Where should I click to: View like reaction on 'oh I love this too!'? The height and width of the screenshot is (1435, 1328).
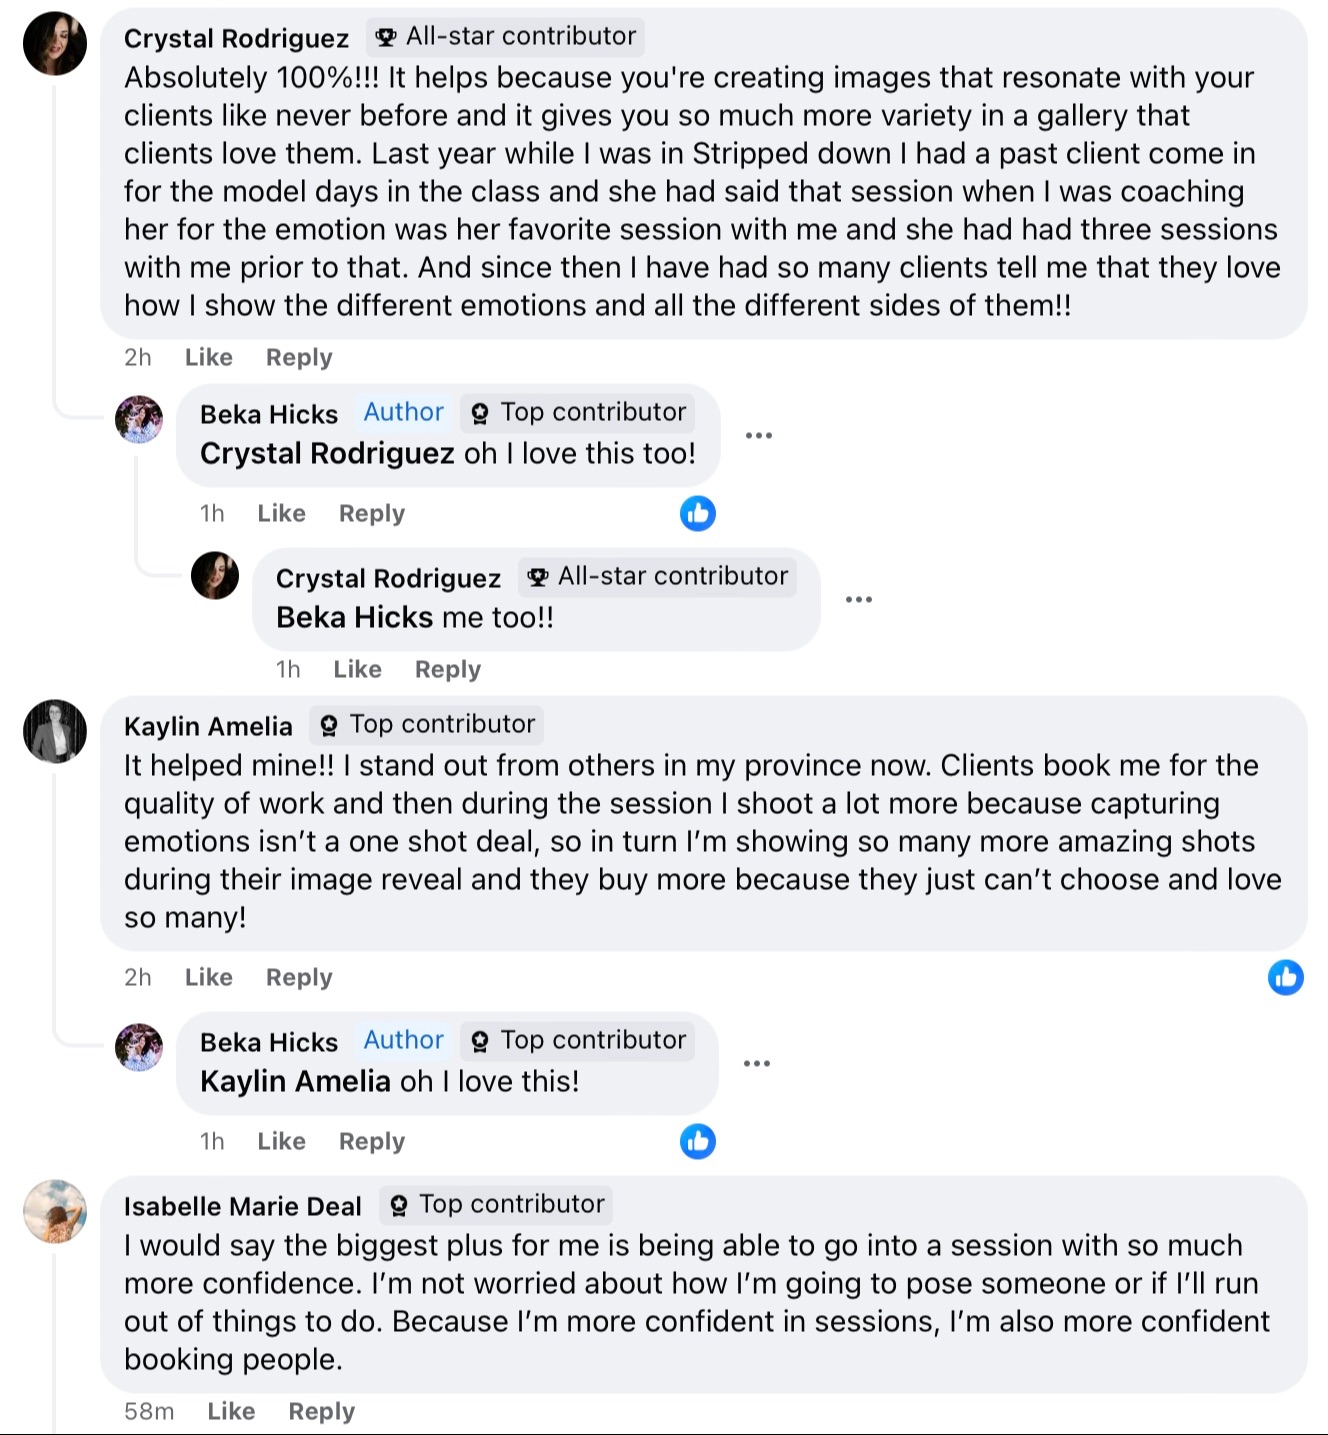698,513
